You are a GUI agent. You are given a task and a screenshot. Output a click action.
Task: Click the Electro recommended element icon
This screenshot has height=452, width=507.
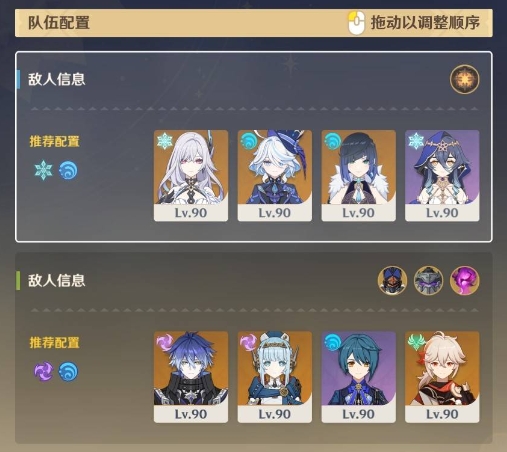(x=44, y=371)
